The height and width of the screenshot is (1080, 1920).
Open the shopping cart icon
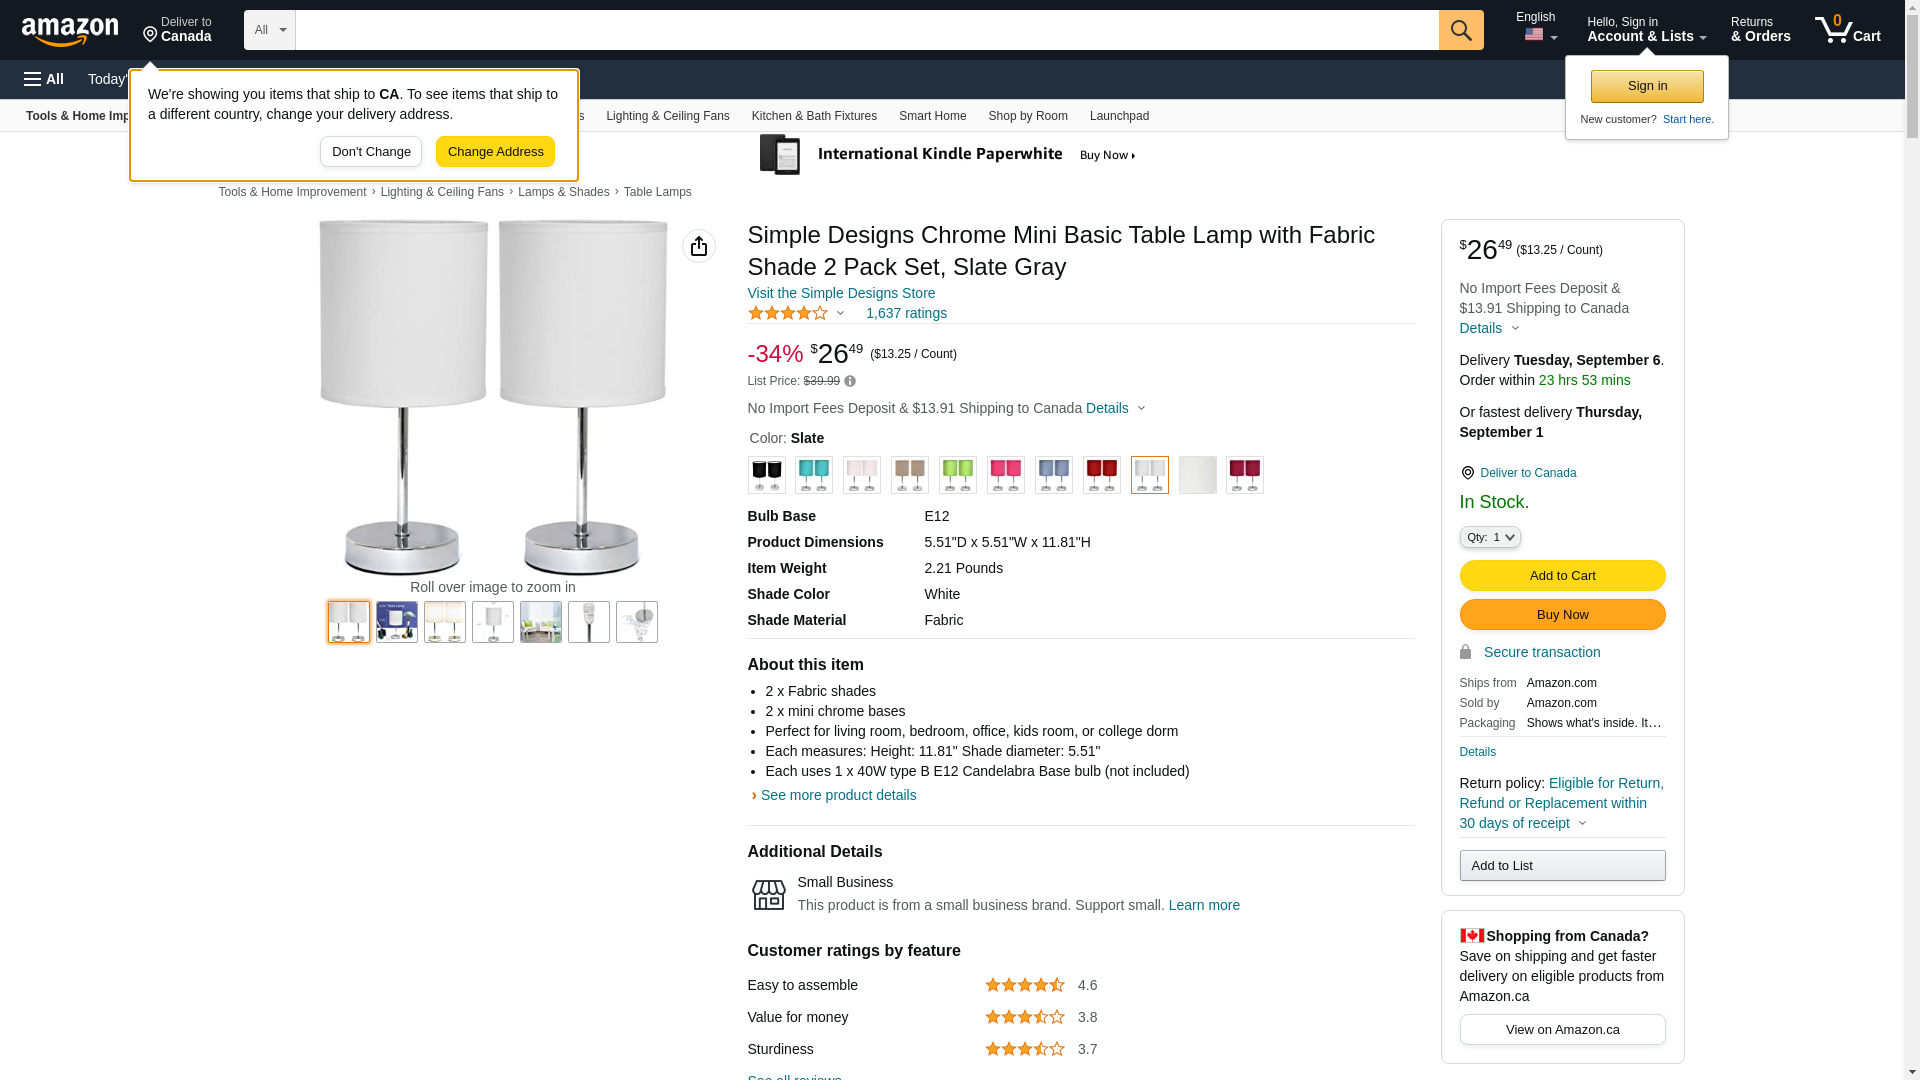tap(1846, 30)
